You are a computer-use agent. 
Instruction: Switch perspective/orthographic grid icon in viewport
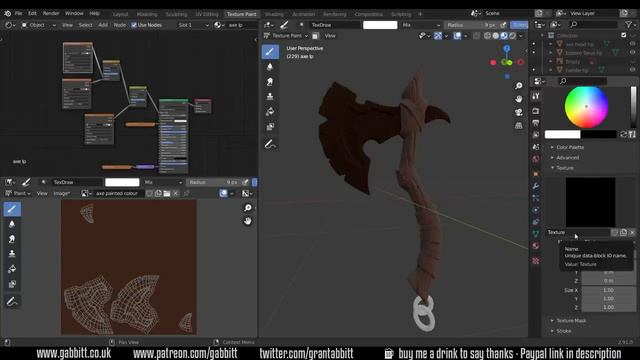tap(518, 125)
